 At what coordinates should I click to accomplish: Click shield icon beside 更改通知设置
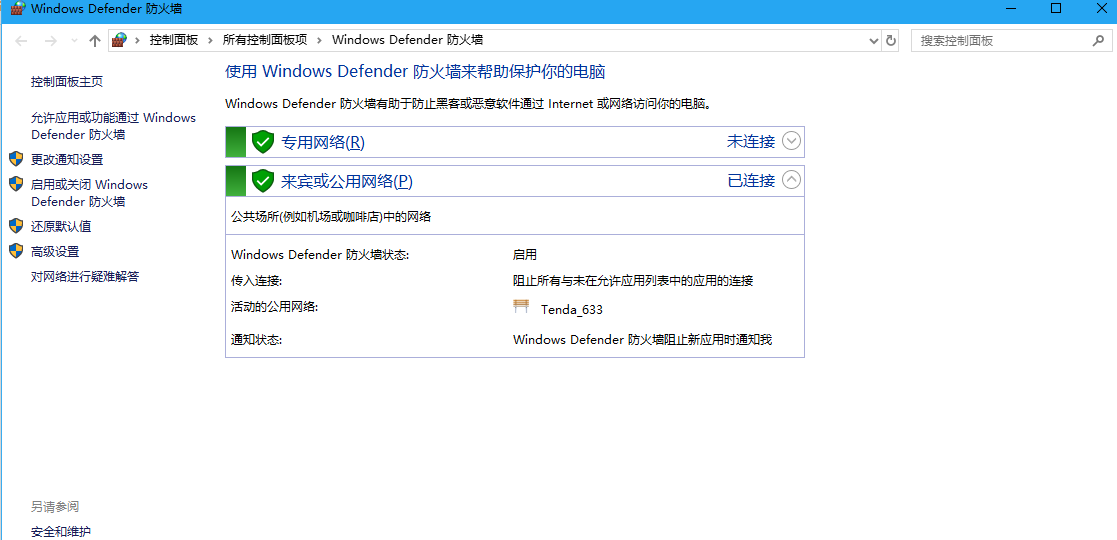tap(16, 158)
